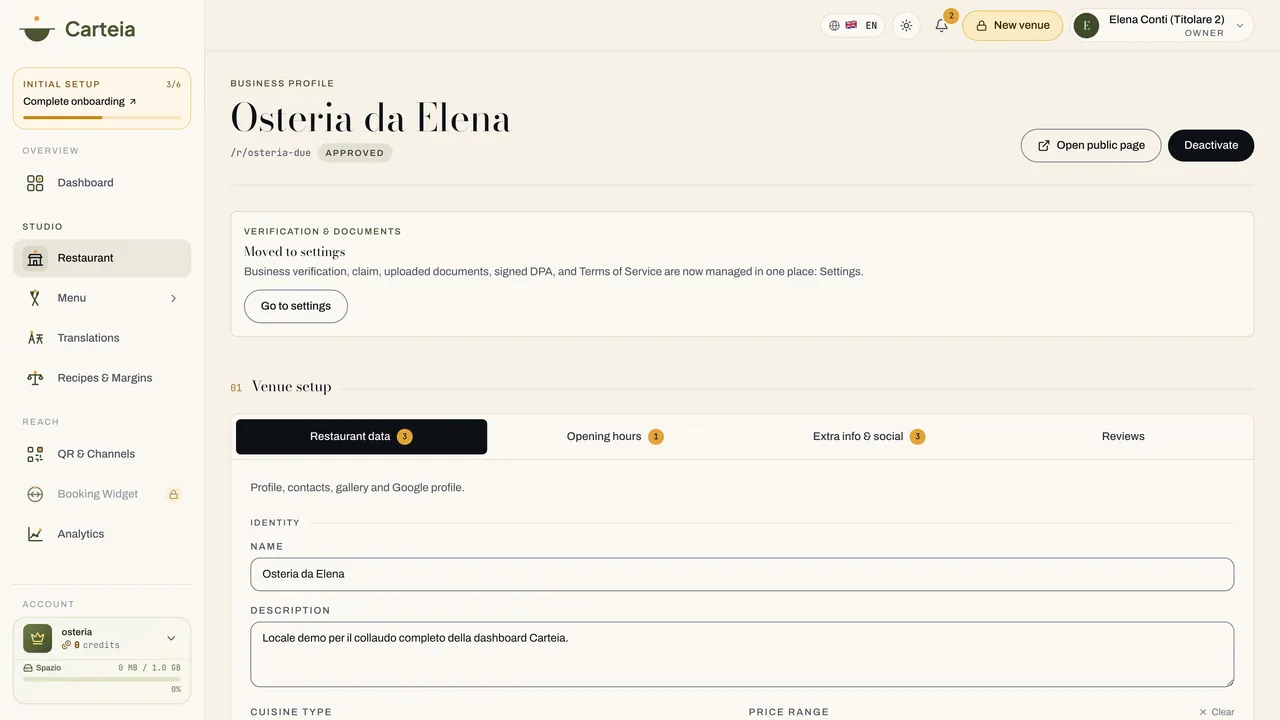The width and height of the screenshot is (1280, 720).
Task: Click Clear next to Price Range
Action: pos(1216,712)
